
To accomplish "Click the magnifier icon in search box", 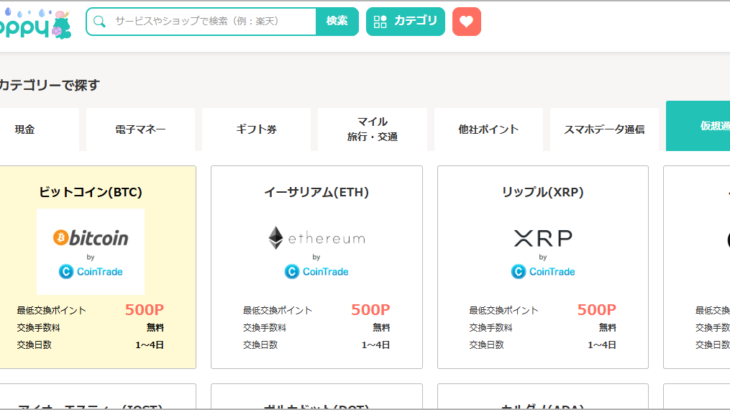I will tap(99, 21).
